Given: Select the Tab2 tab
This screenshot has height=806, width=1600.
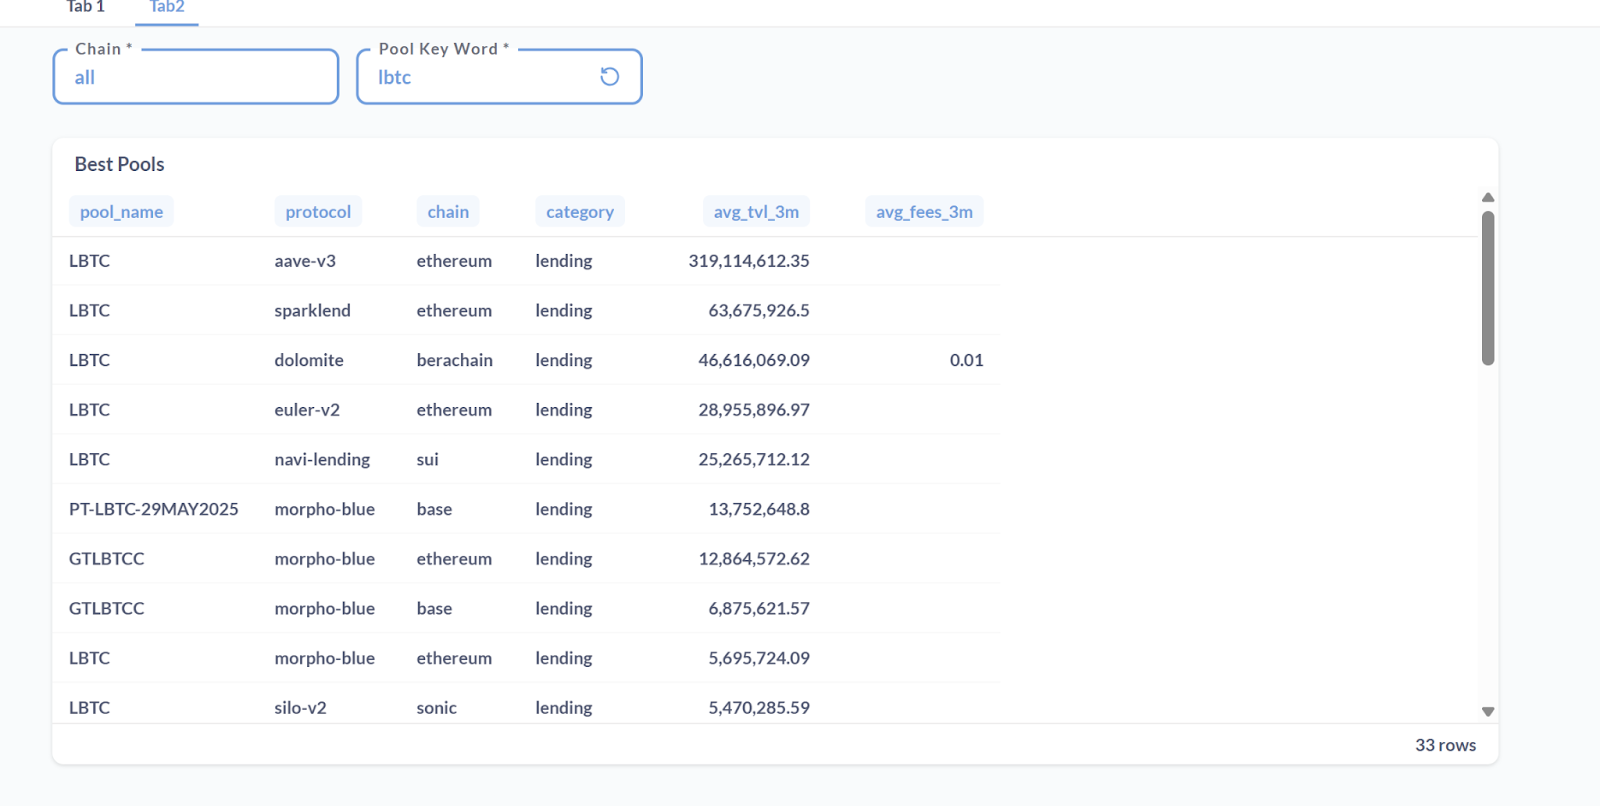Looking at the screenshot, I should [167, 8].
